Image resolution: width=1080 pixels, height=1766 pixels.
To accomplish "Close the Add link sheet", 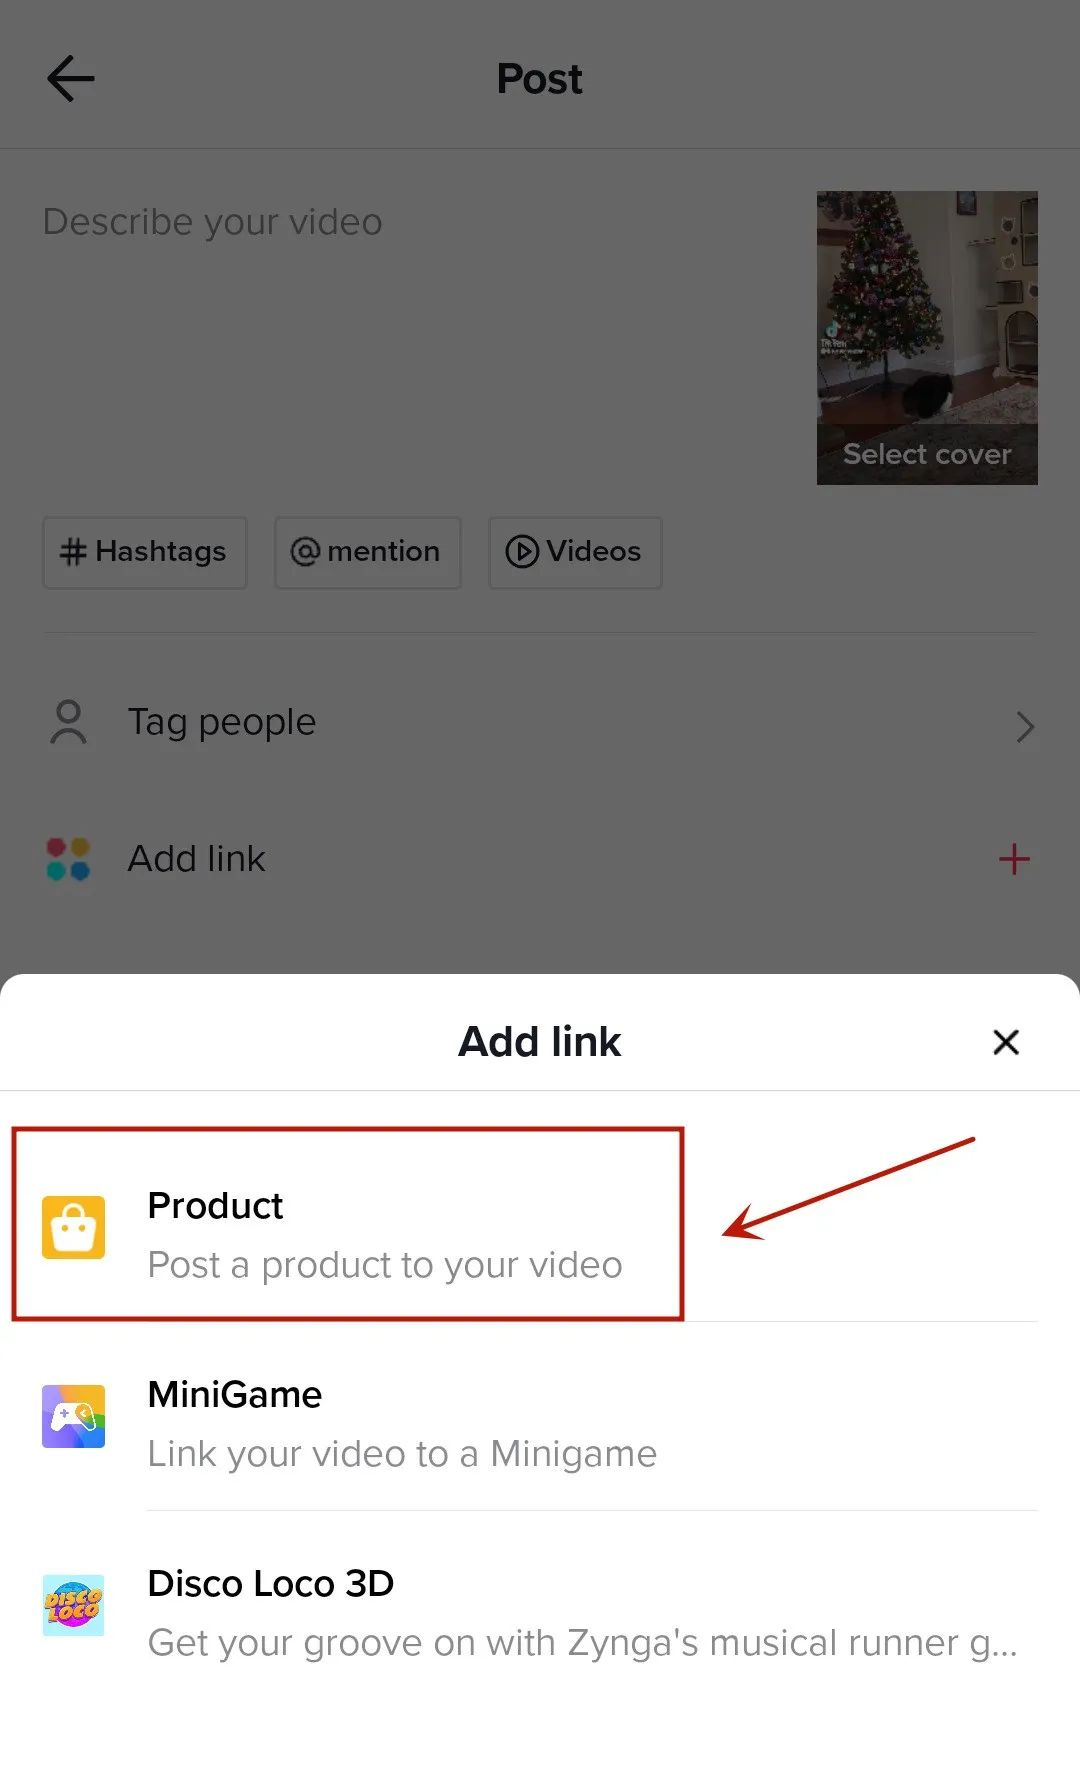I will [1005, 1042].
